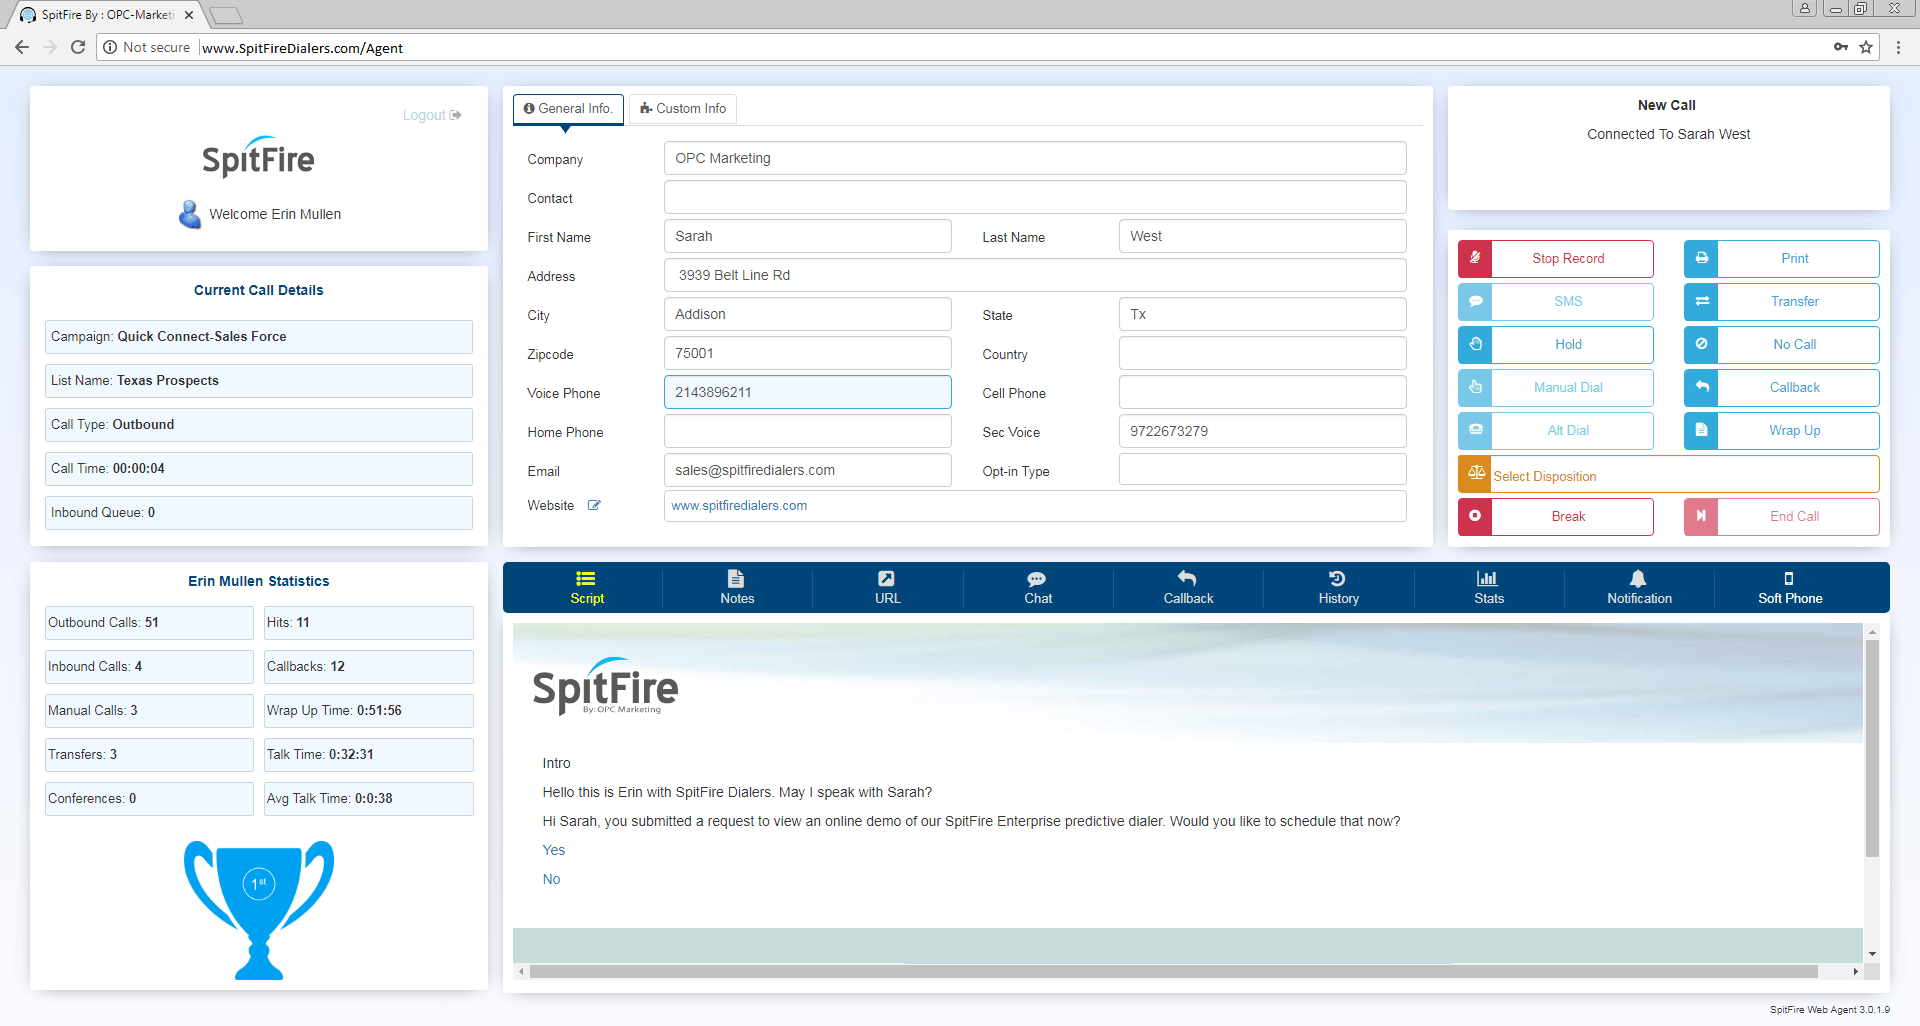Click the script panel horizontal scrollbar
Screen dimensions: 1920x1026
[x=1173, y=971]
